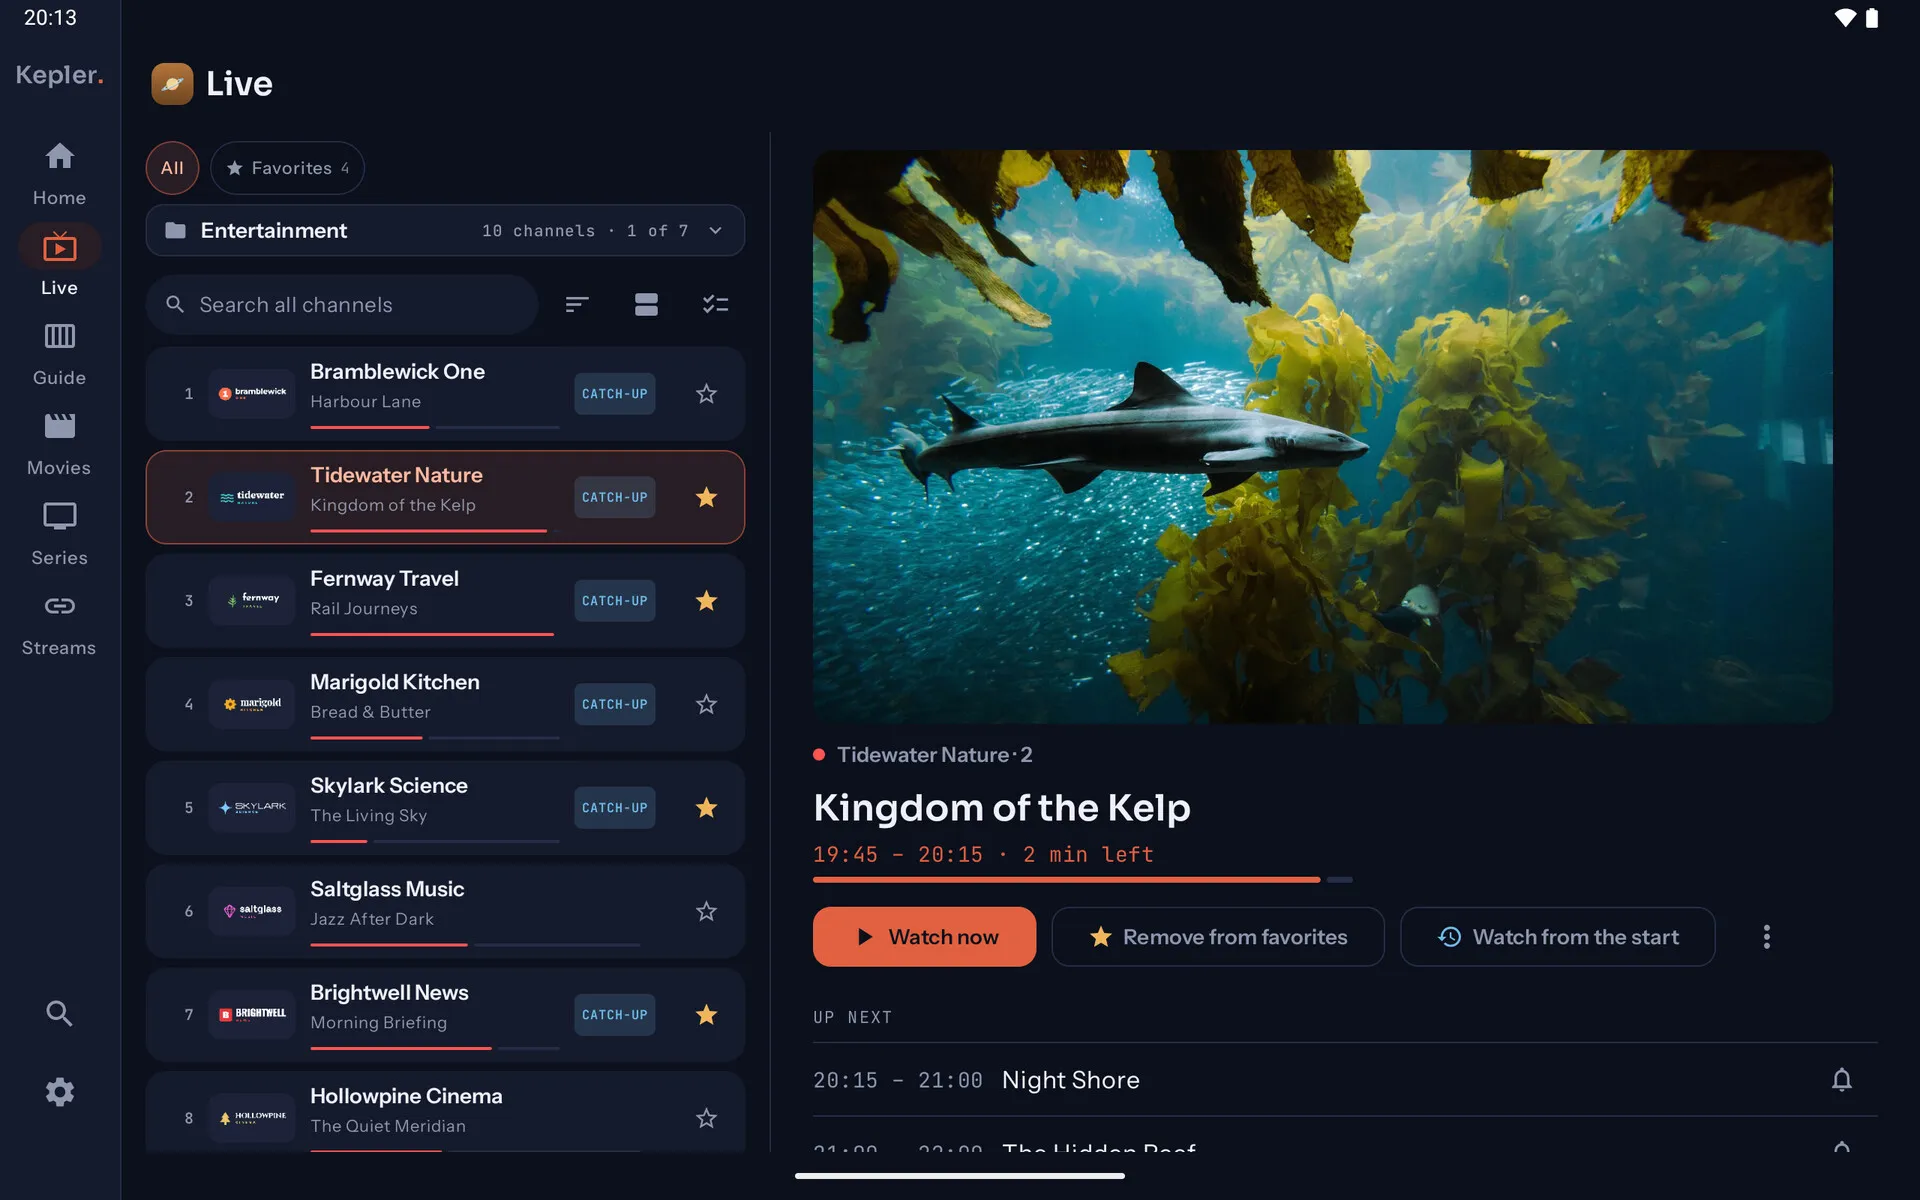Open settings gear in sidebar
The image size is (1920, 1200).
(x=59, y=1091)
